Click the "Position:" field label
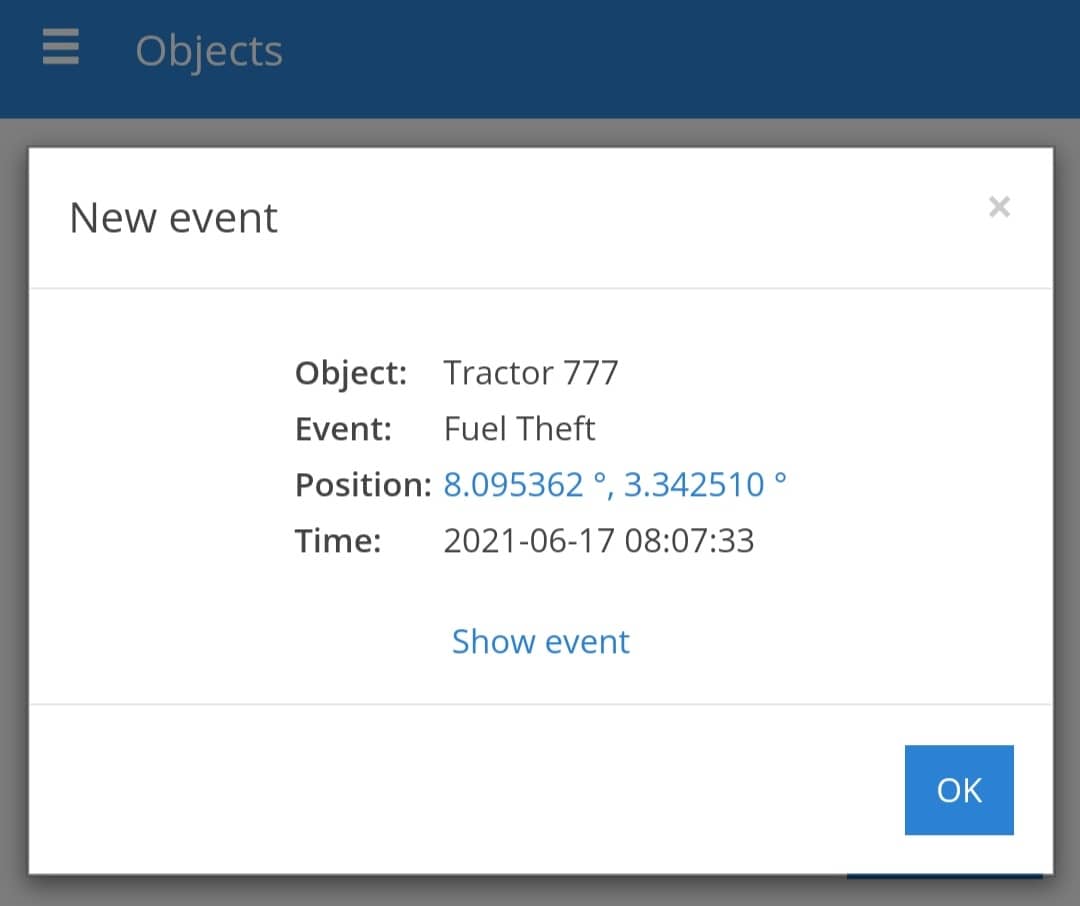This screenshot has height=906, width=1080. [363, 485]
